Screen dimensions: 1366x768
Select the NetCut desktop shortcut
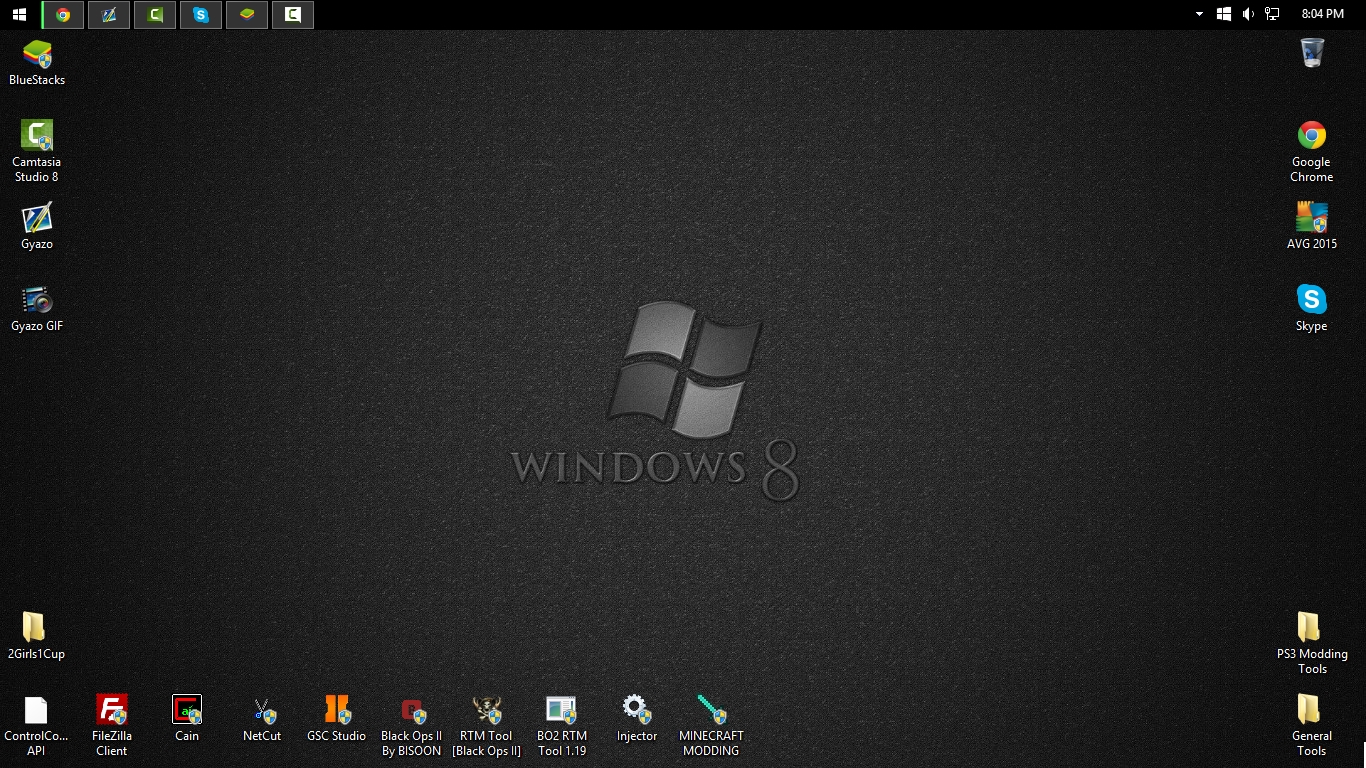tap(262, 718)
